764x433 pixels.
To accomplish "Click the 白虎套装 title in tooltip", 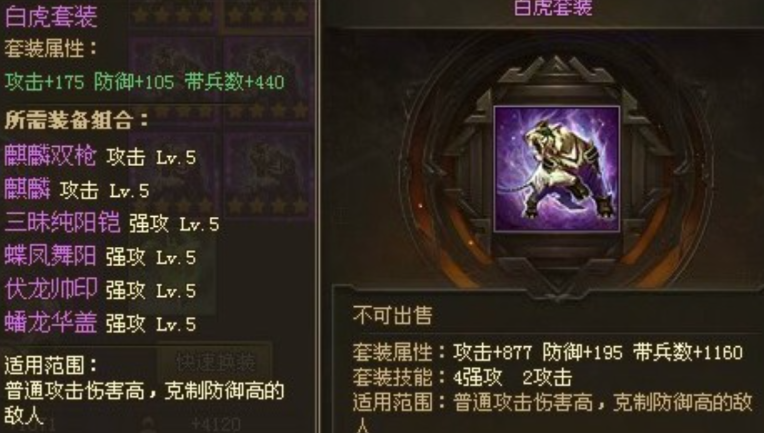I will (51, 16).
